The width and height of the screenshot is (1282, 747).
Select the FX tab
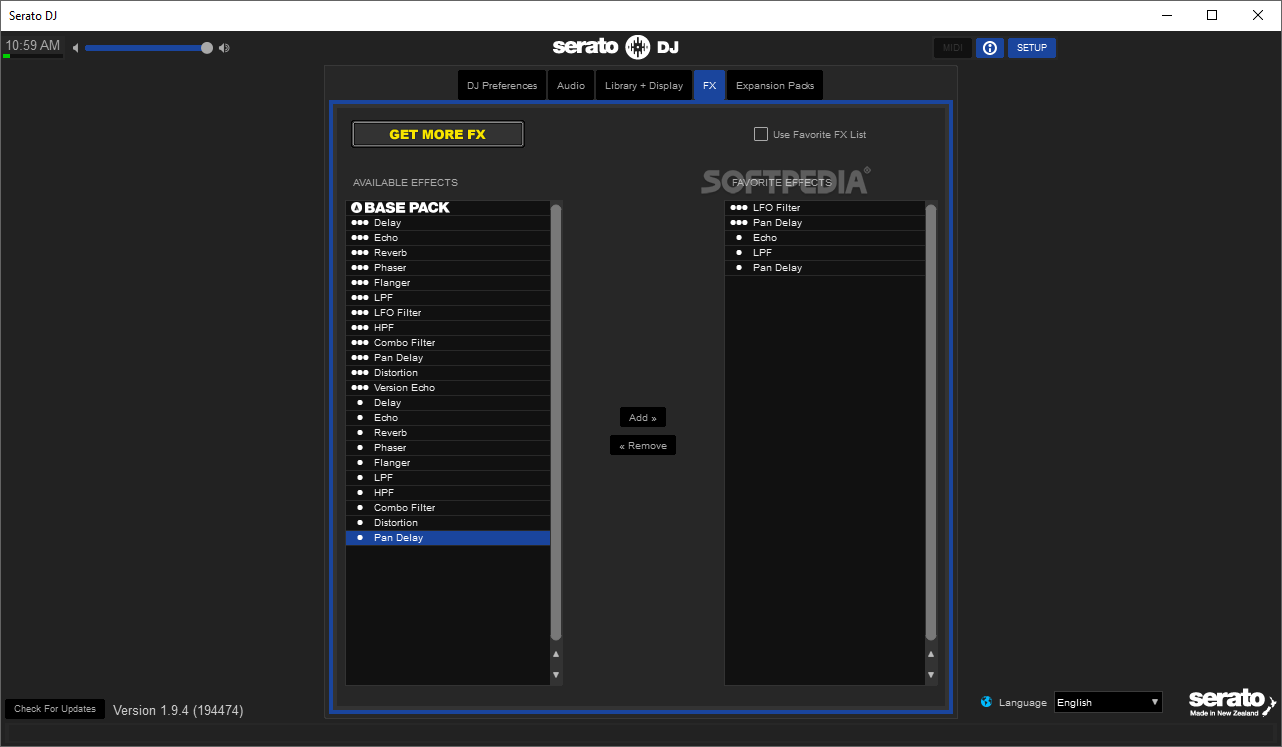coord(709,85)
